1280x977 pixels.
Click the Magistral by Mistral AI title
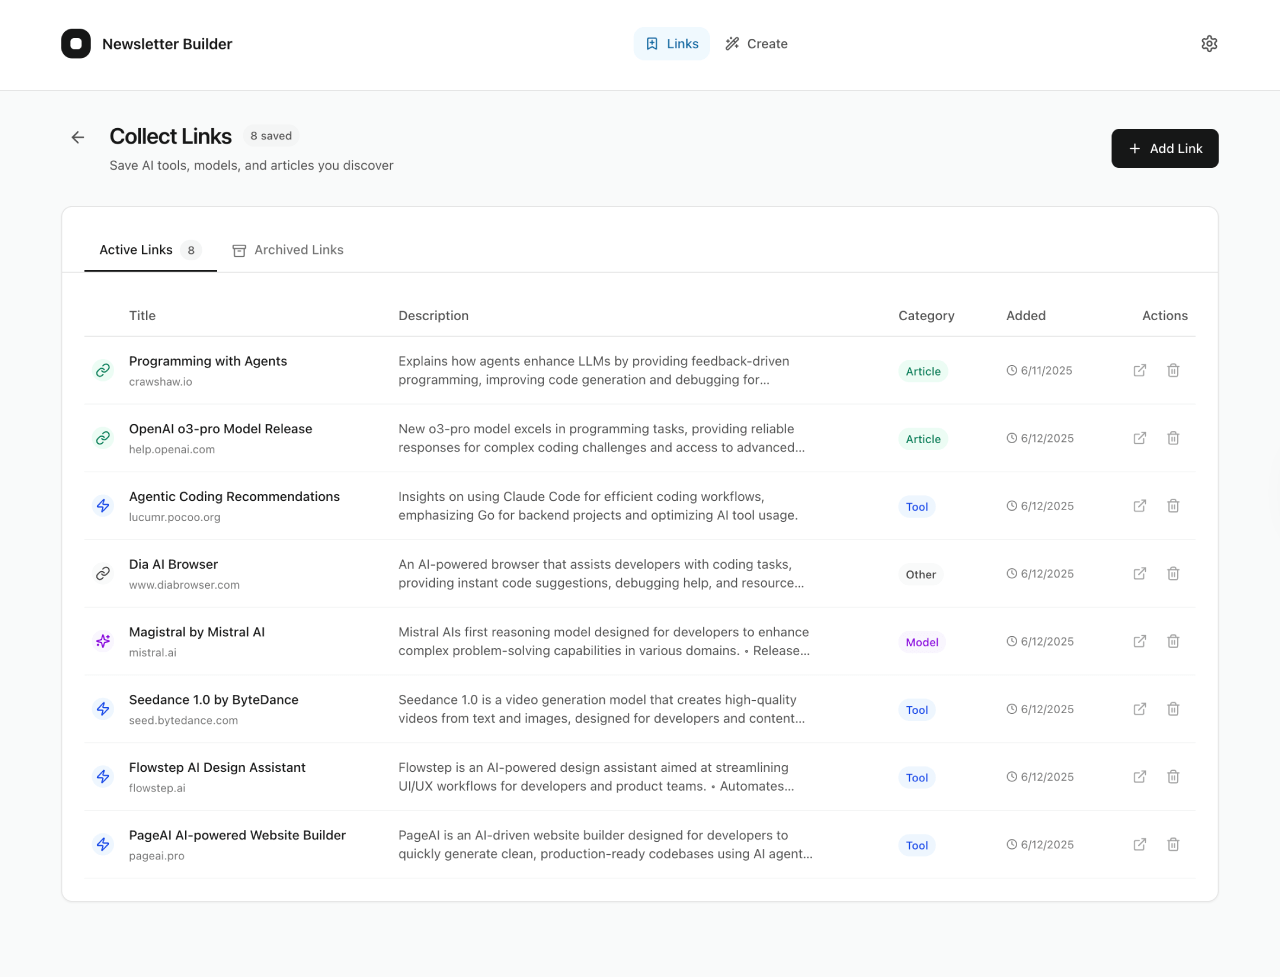[197, 632]
